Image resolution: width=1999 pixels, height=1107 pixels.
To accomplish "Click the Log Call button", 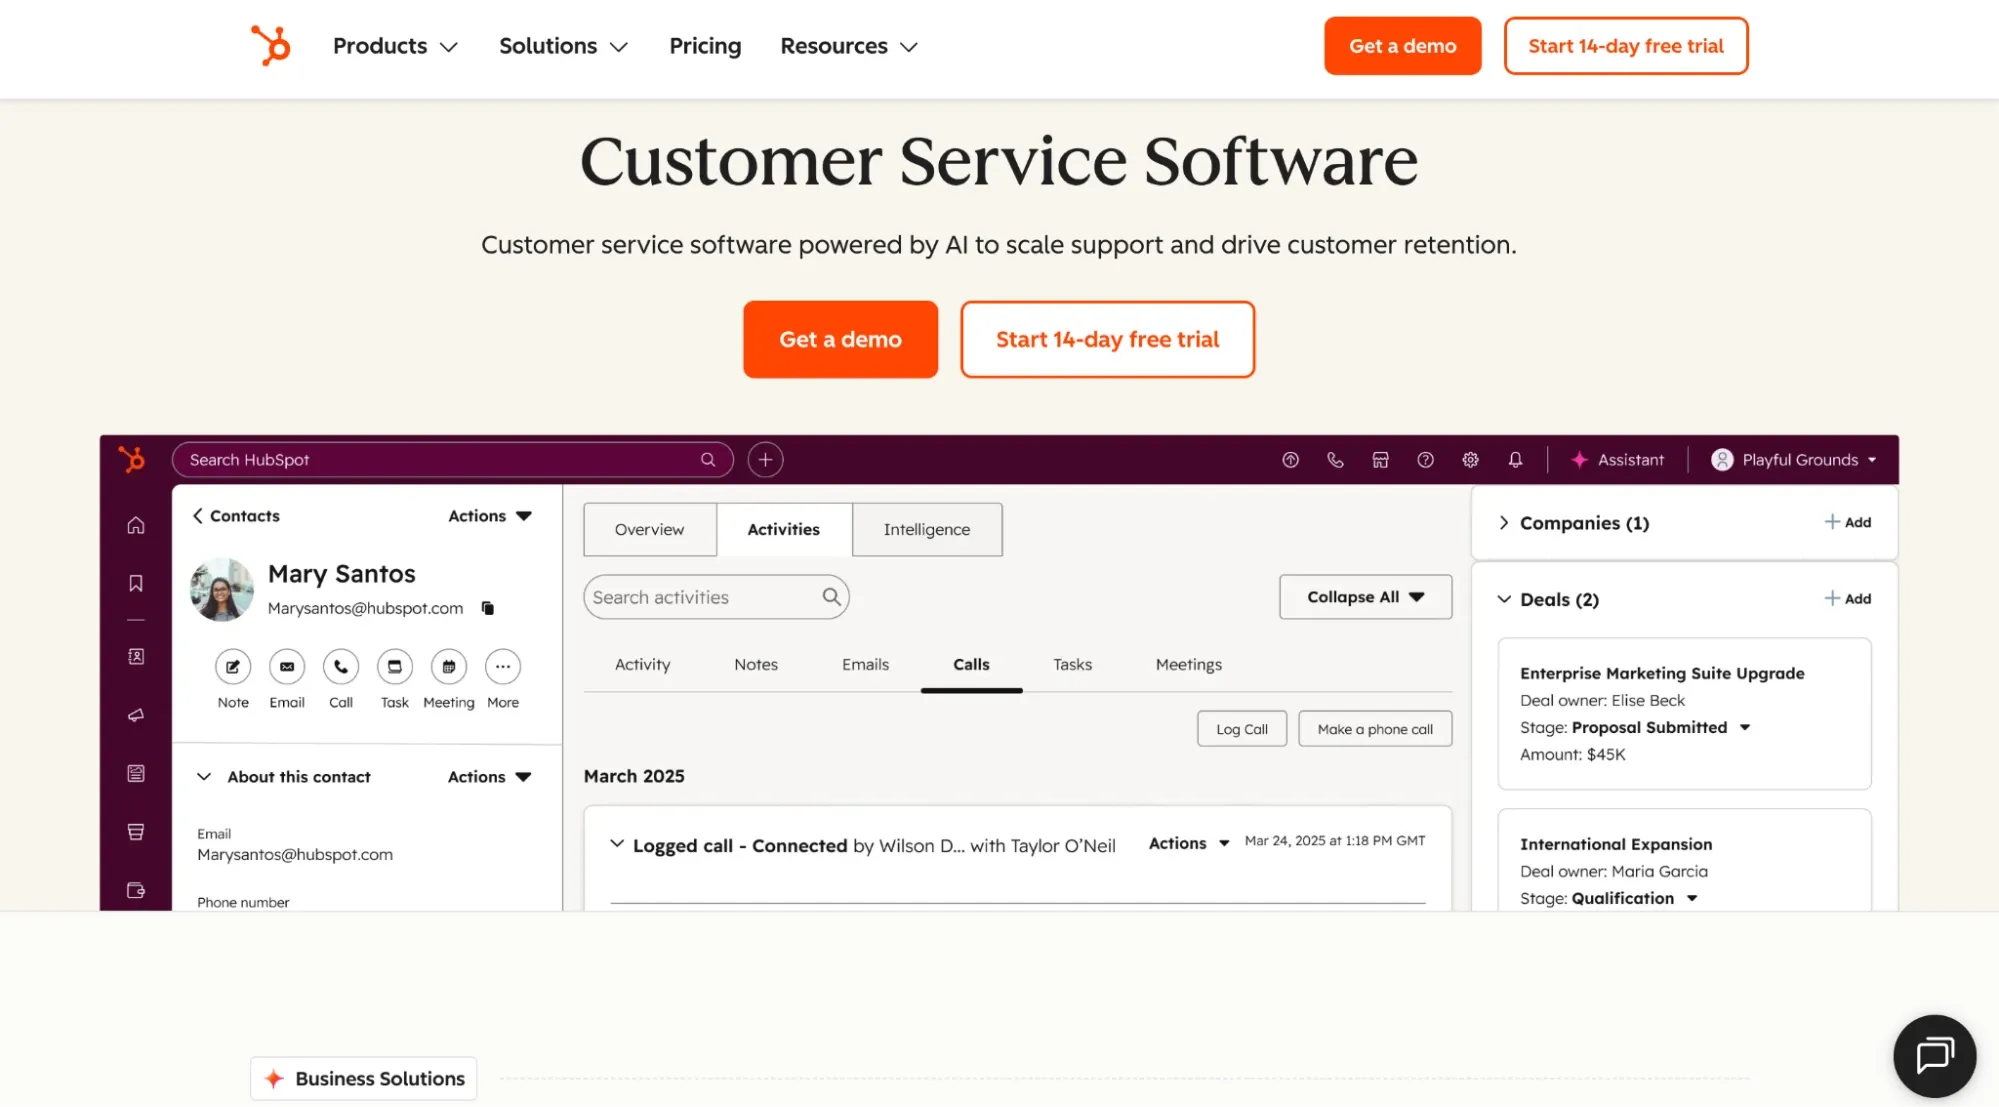I will pyautogui.click(x=1241, y=728).
